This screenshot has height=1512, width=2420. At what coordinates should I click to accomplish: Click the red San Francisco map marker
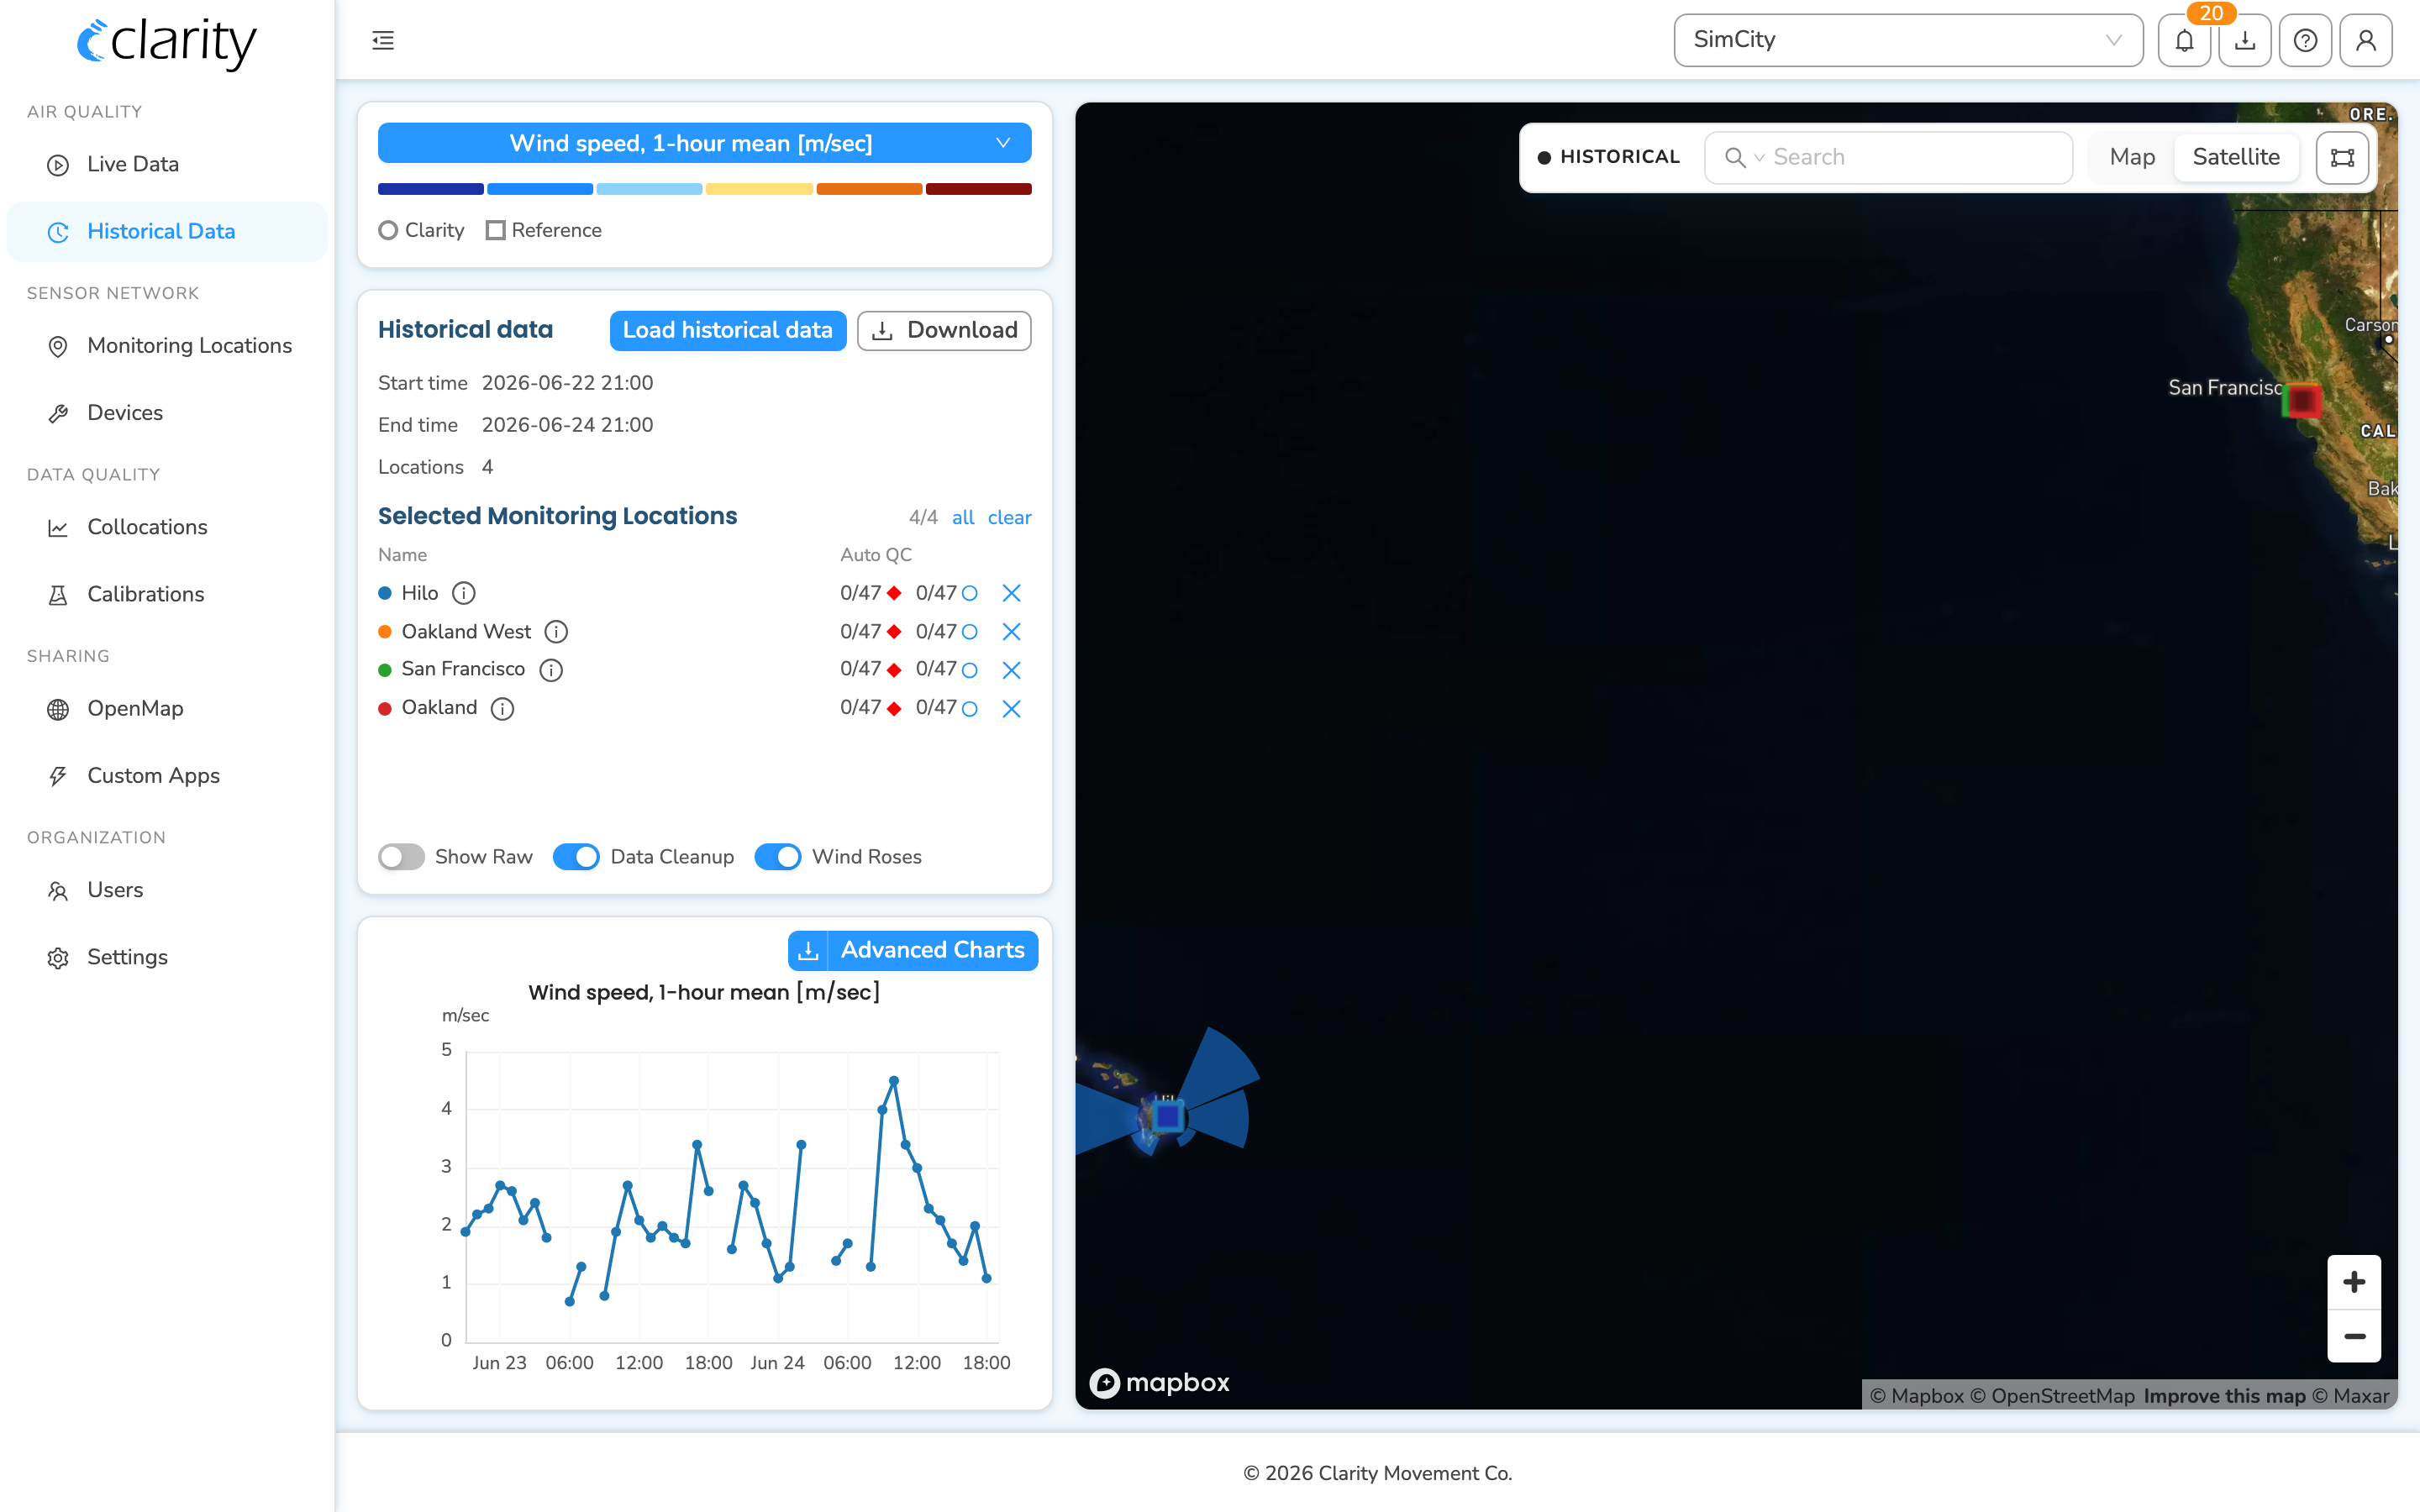2303,401
